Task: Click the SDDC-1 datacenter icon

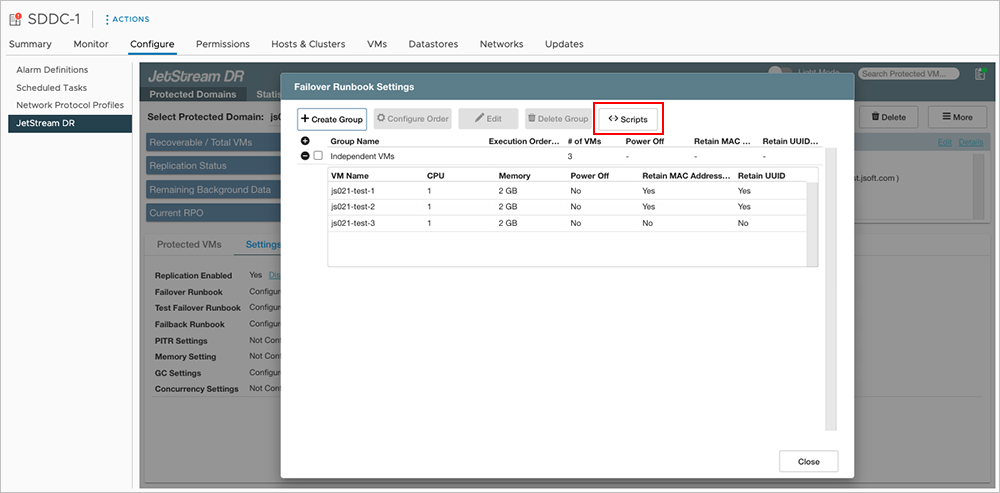Action: (x=16, y=19)
